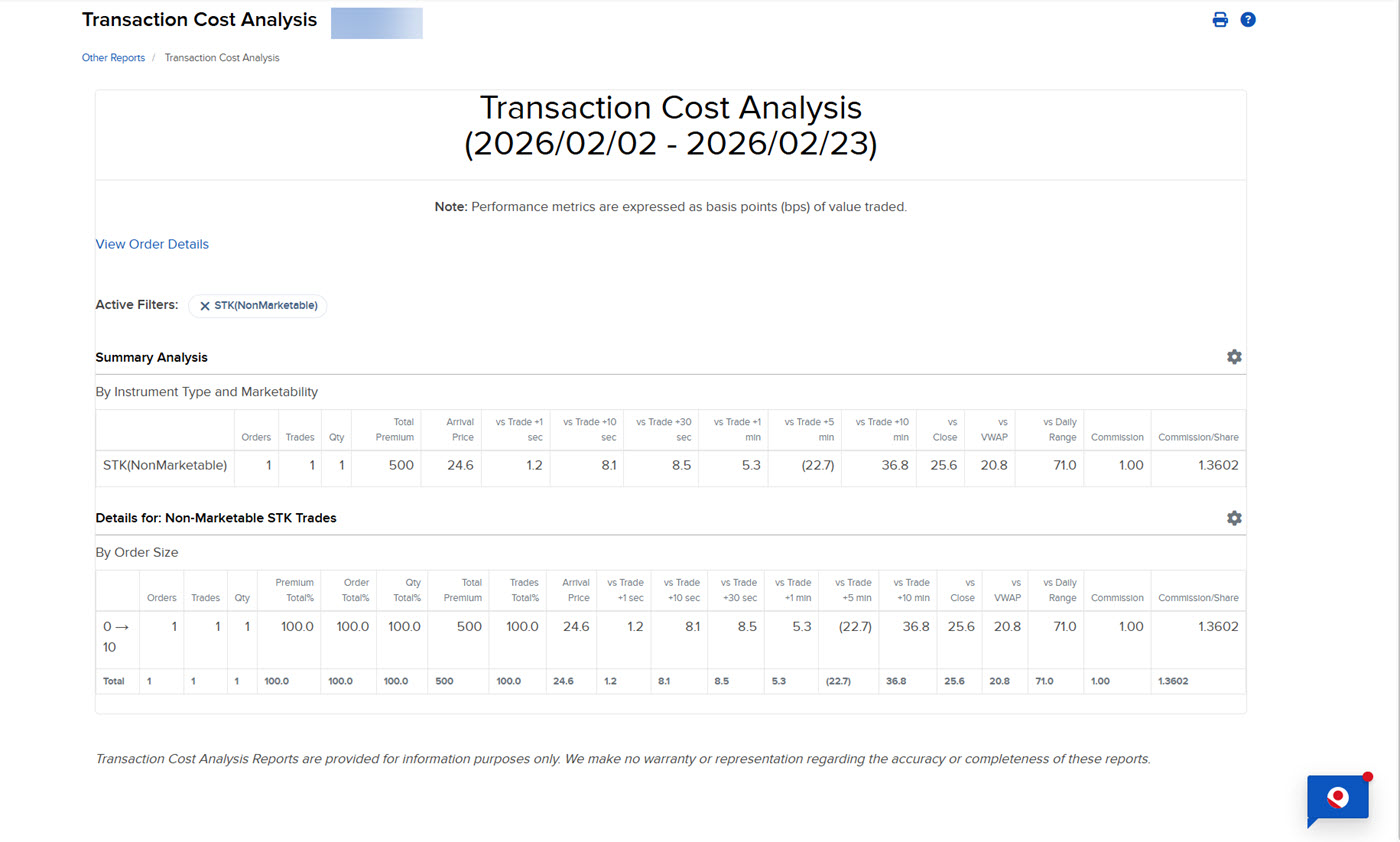This screenshot has width=1400, height=842.
Task: Toggle the Details for Non-Marketable STK Trades header
Action: point(216,518)
